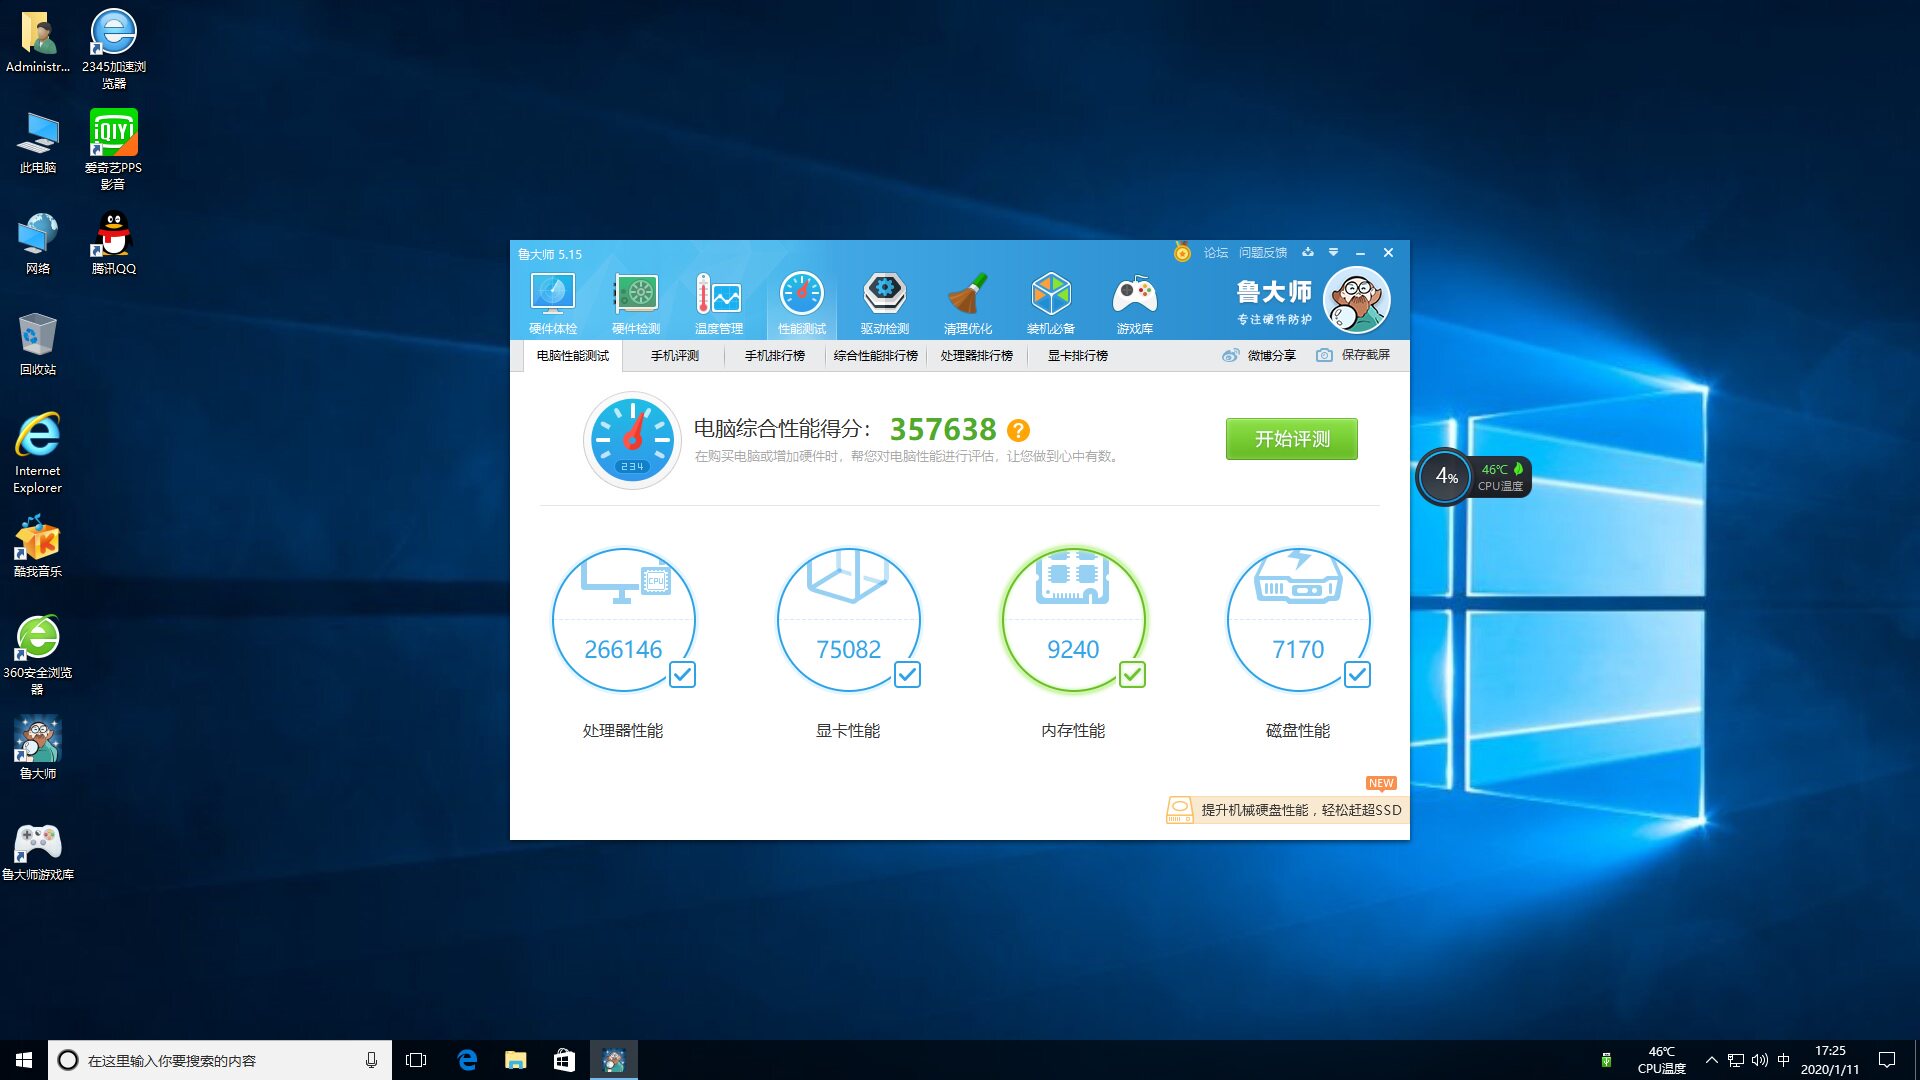Open the 2345加速浏览器 desktop shortcut

click(x=114, y=49)
